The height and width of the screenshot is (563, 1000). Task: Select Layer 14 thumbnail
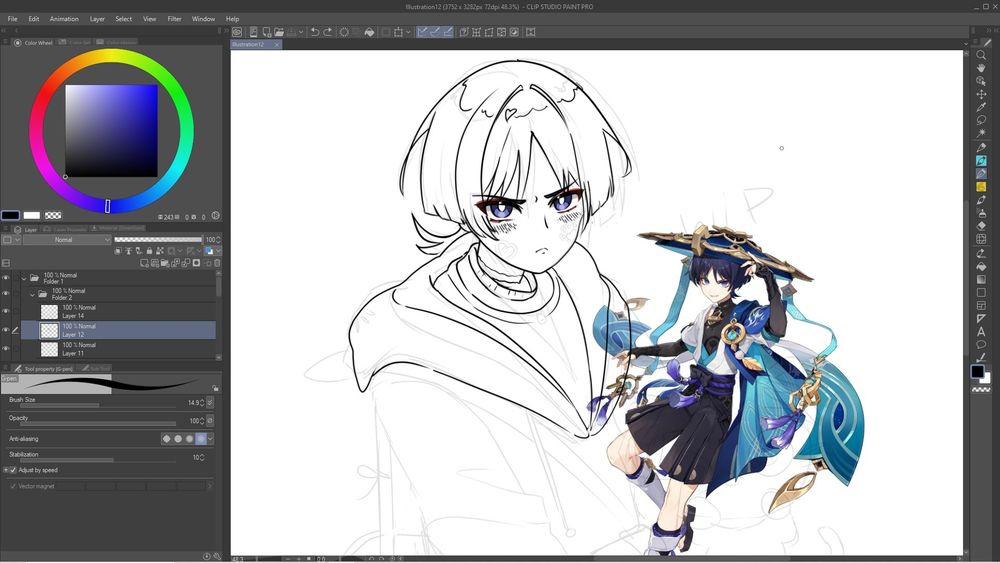coord(49,312)
